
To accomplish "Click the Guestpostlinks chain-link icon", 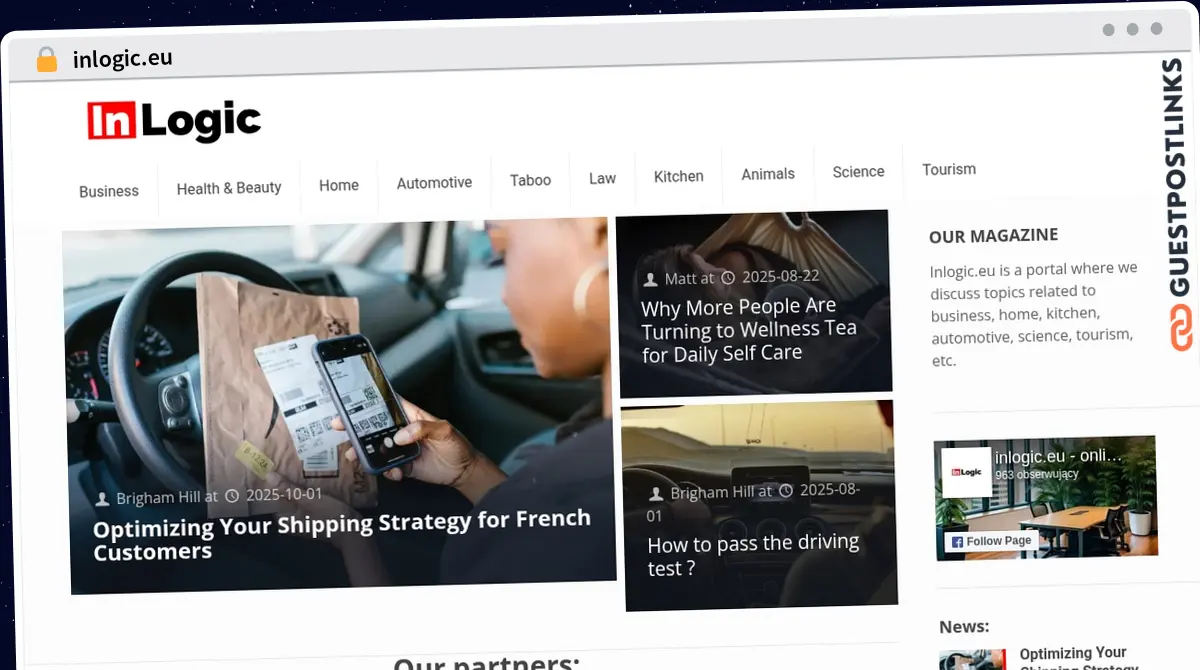I will pos(1182,329).
